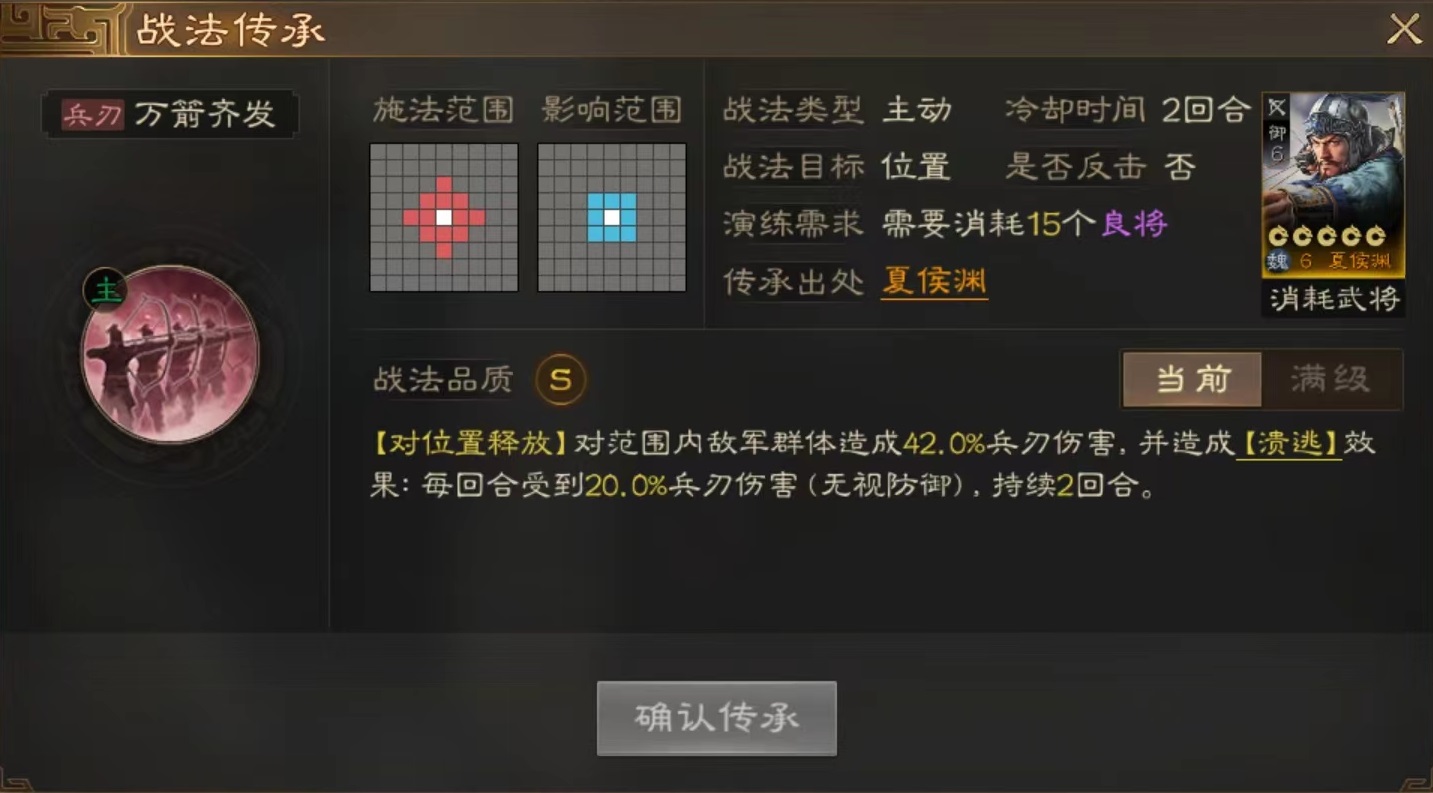Click the 魏 faction badge on the card
The width and height of the screenshot is (1433, 793).
[1278, 262]
